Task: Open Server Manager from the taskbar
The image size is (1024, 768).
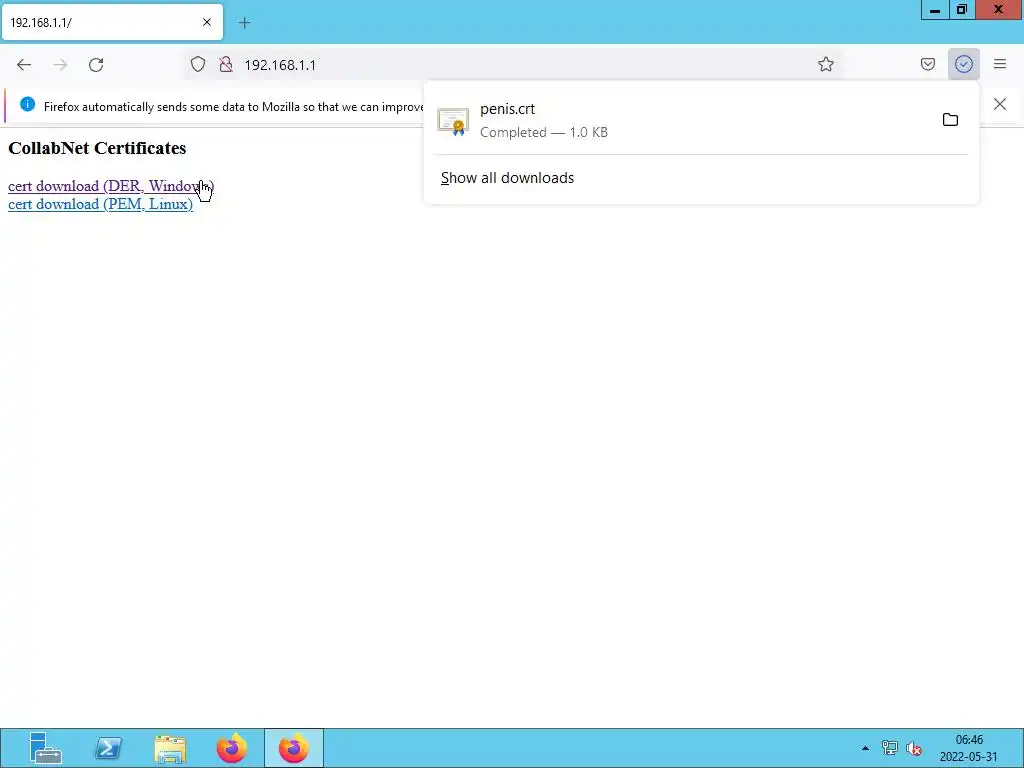Action: click(45, 748)
